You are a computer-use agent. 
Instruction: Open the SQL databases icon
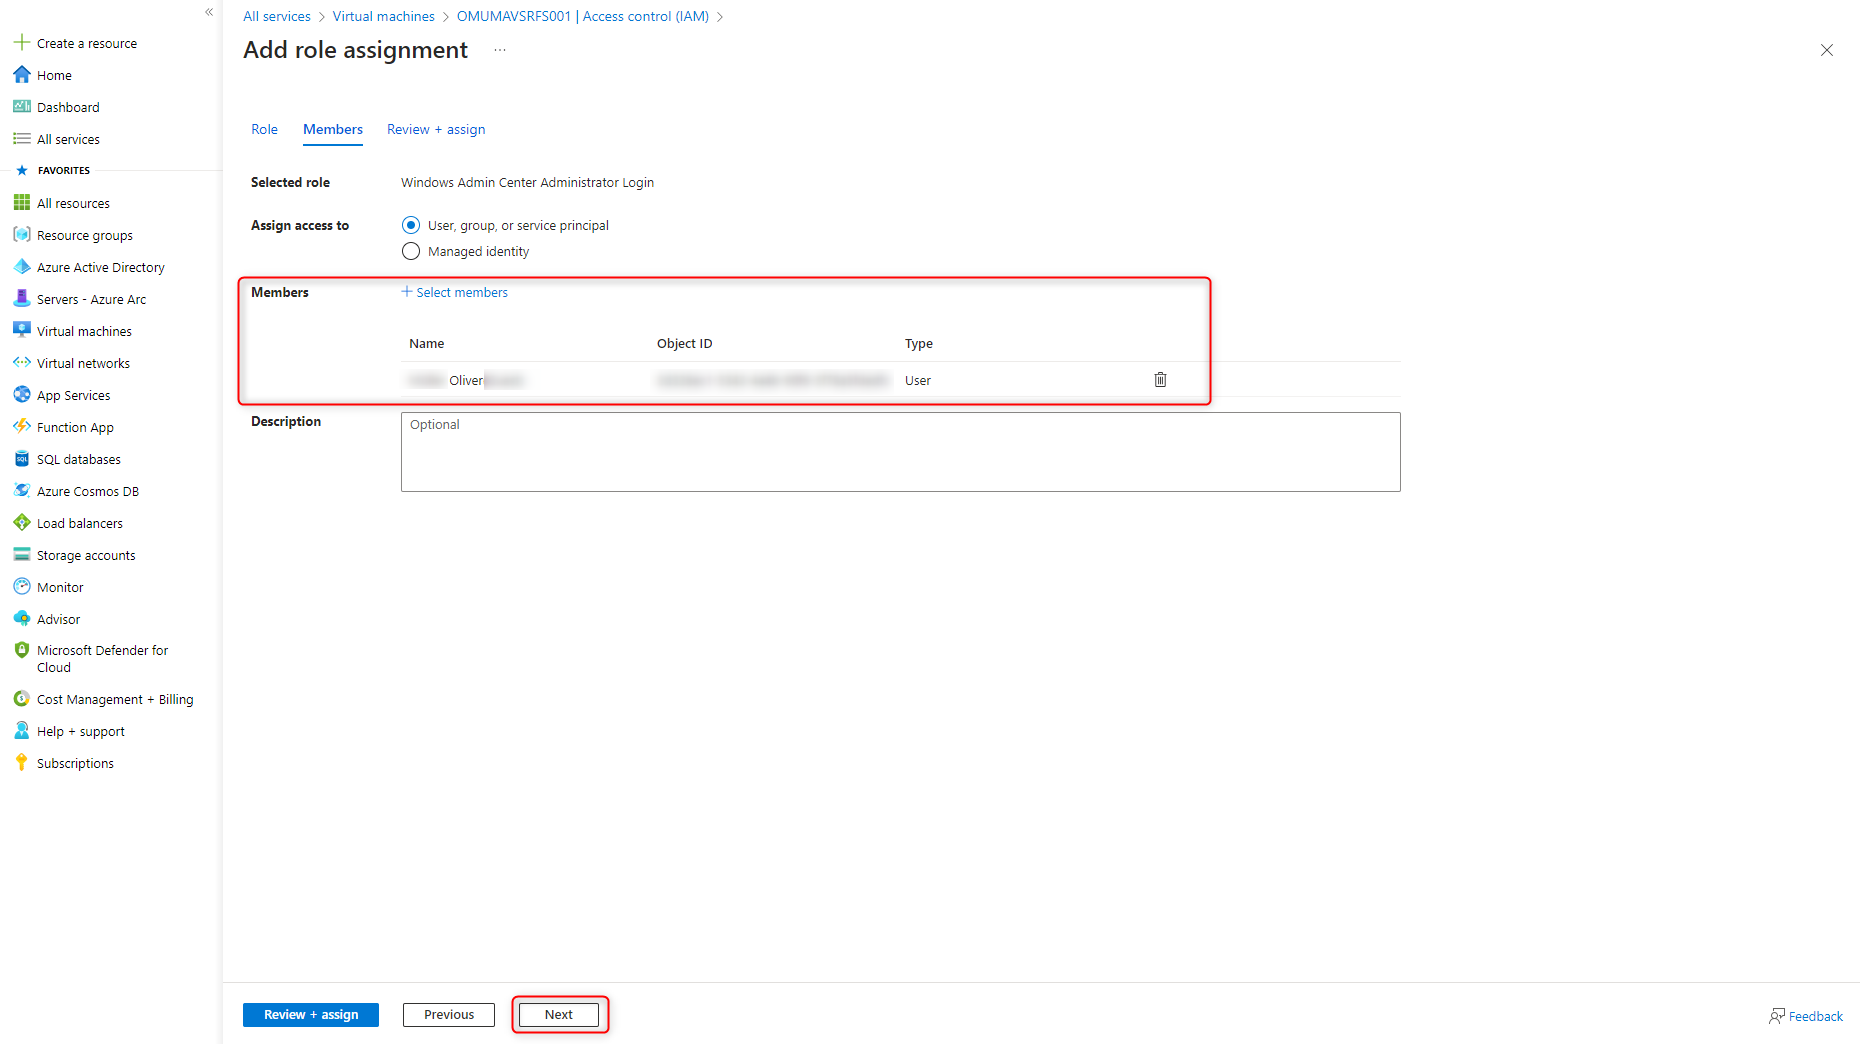pyautogui.click(x=21, y=458)
